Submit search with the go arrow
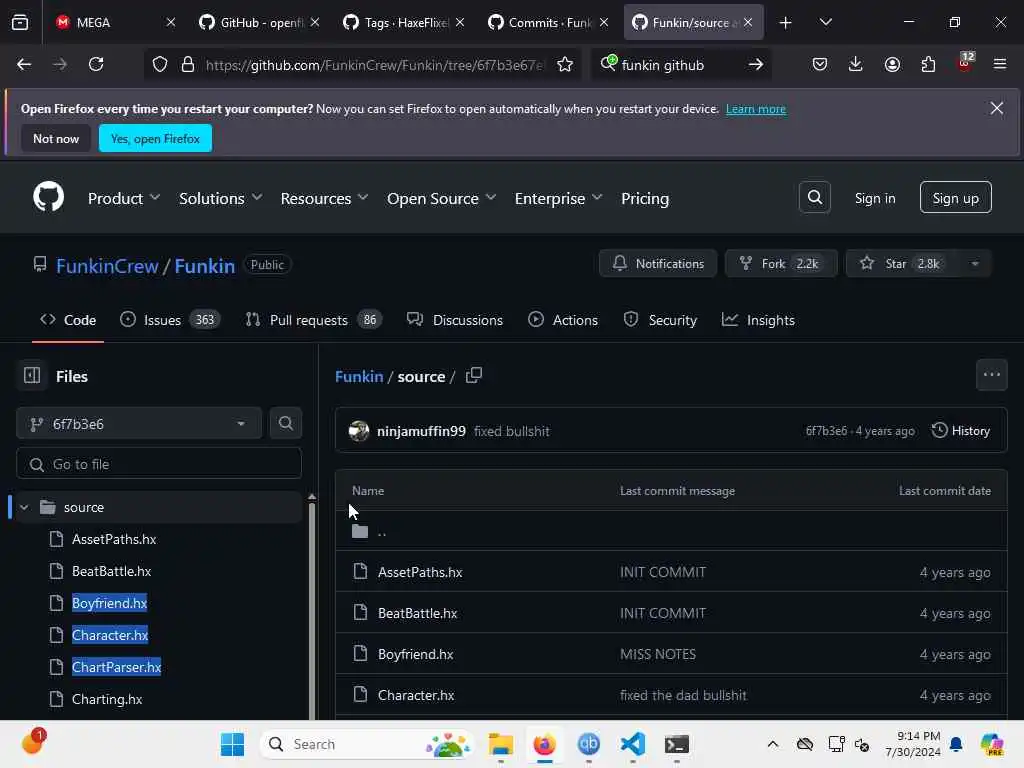 click(756, 64)
